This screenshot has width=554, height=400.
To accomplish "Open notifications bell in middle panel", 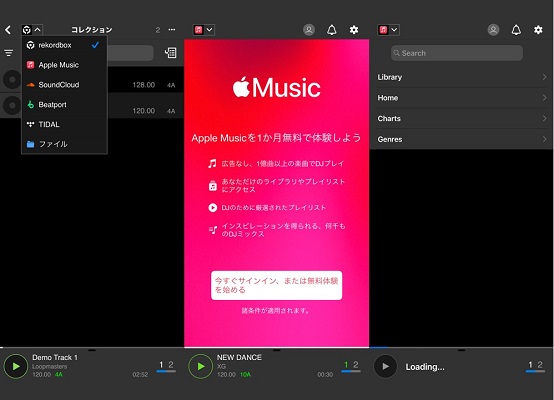I will [x=331, y=30].
